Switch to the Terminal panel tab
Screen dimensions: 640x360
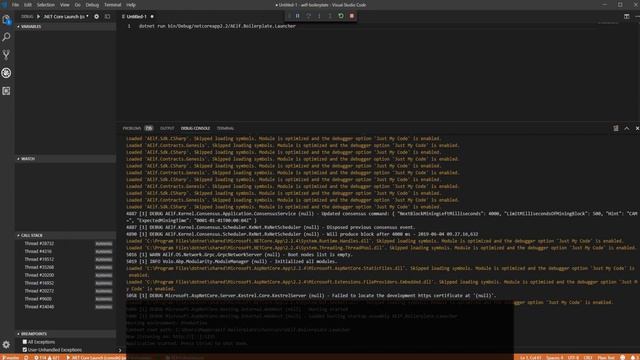(x=225, y=128)
